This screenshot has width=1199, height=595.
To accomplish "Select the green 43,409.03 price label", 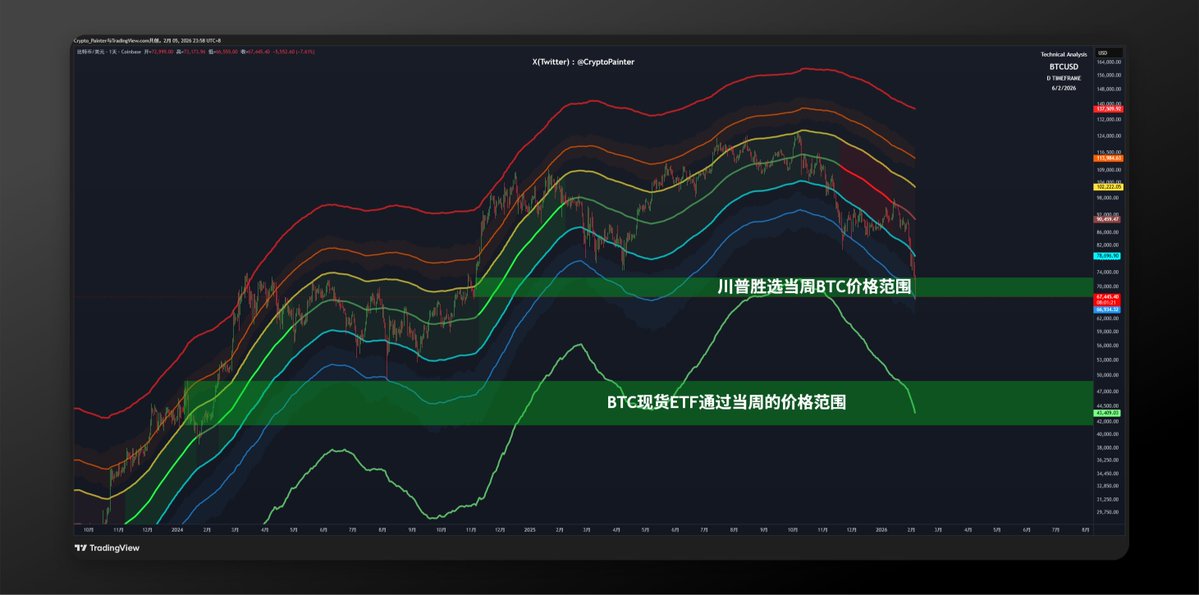I will 1108,413.
